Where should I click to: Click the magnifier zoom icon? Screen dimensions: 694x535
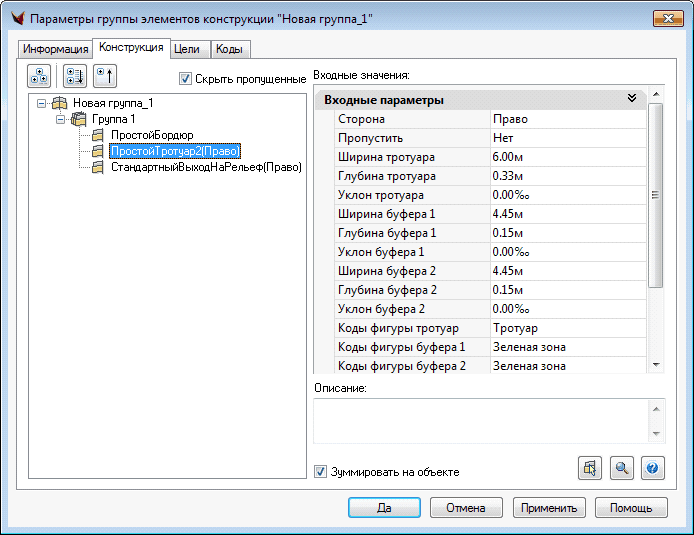[622, 468]
